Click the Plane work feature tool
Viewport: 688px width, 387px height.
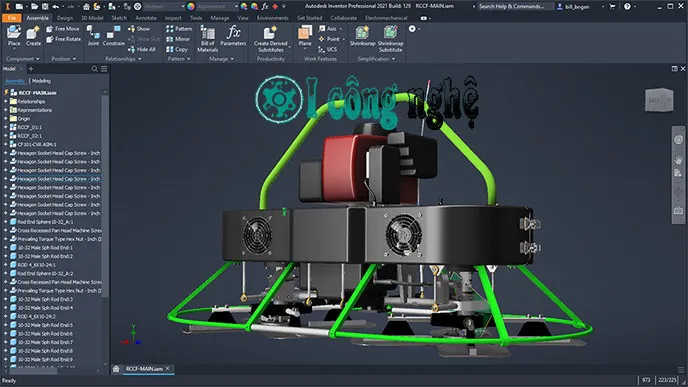(305, 36)
